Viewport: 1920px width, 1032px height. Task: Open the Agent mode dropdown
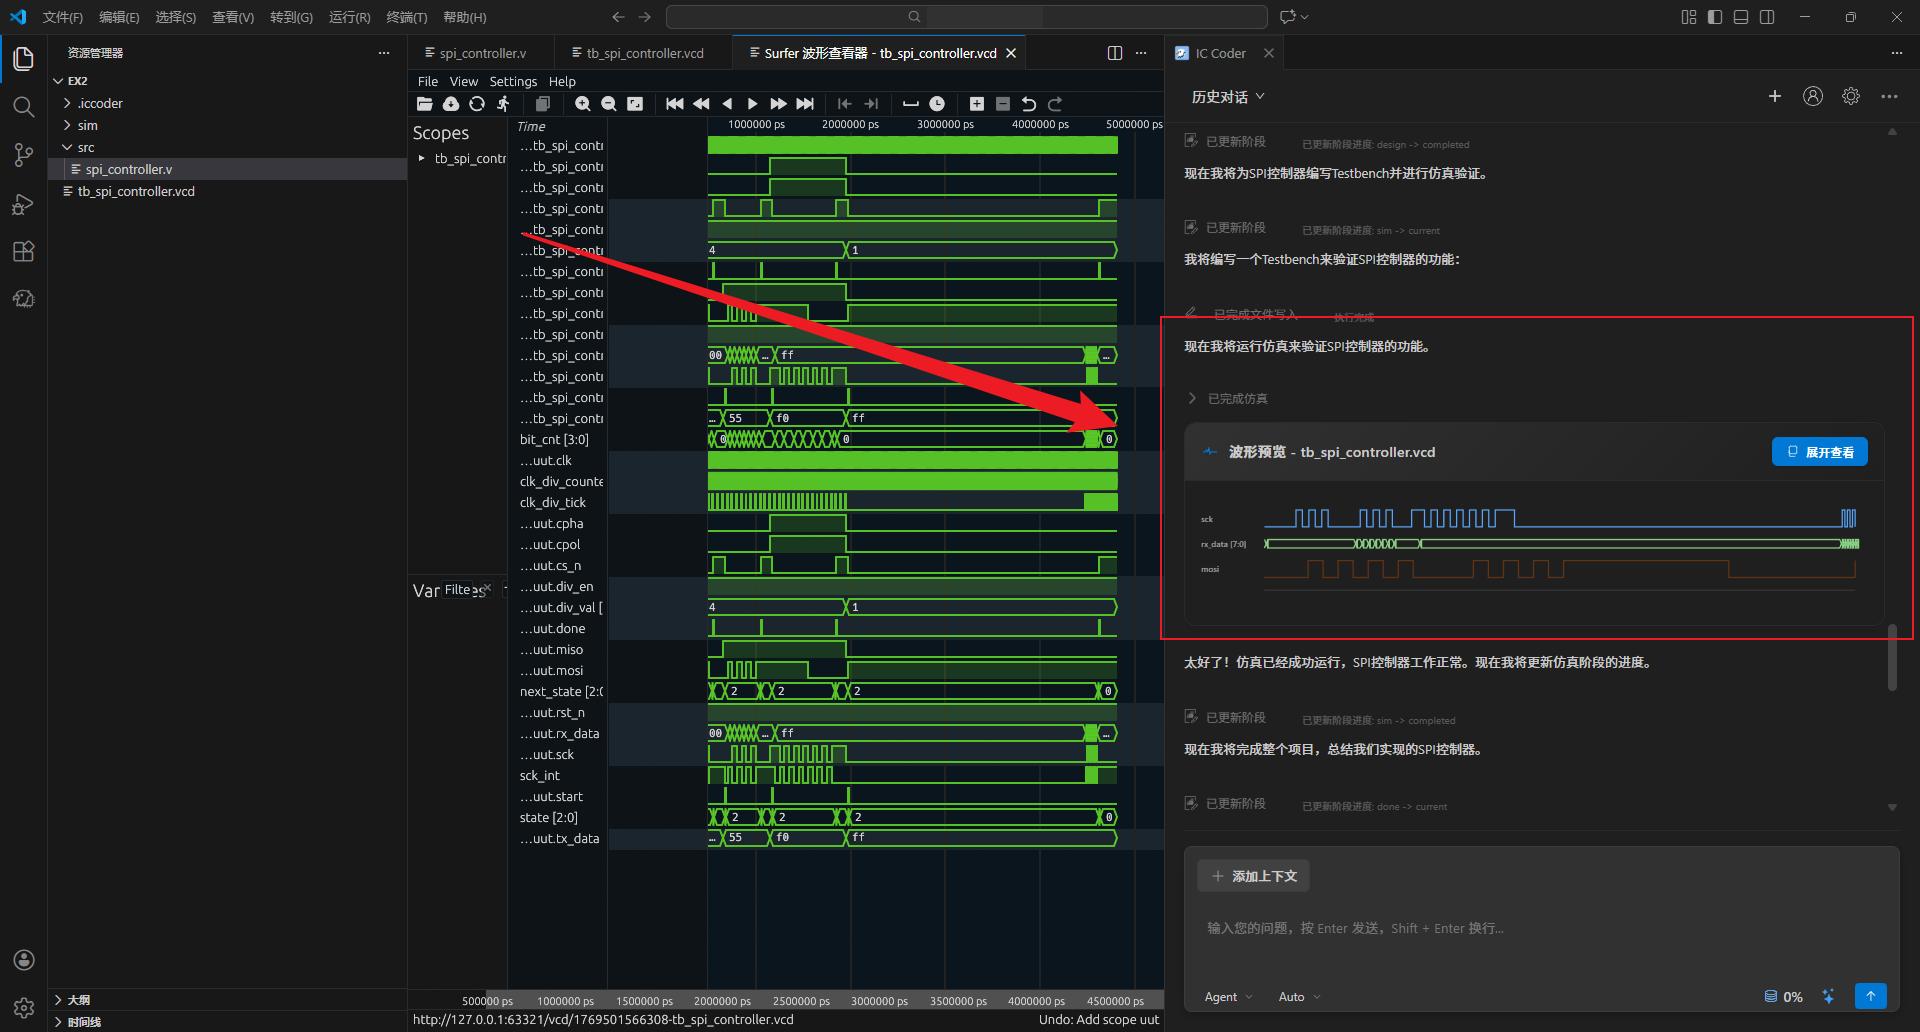(x=1228, y=997)
